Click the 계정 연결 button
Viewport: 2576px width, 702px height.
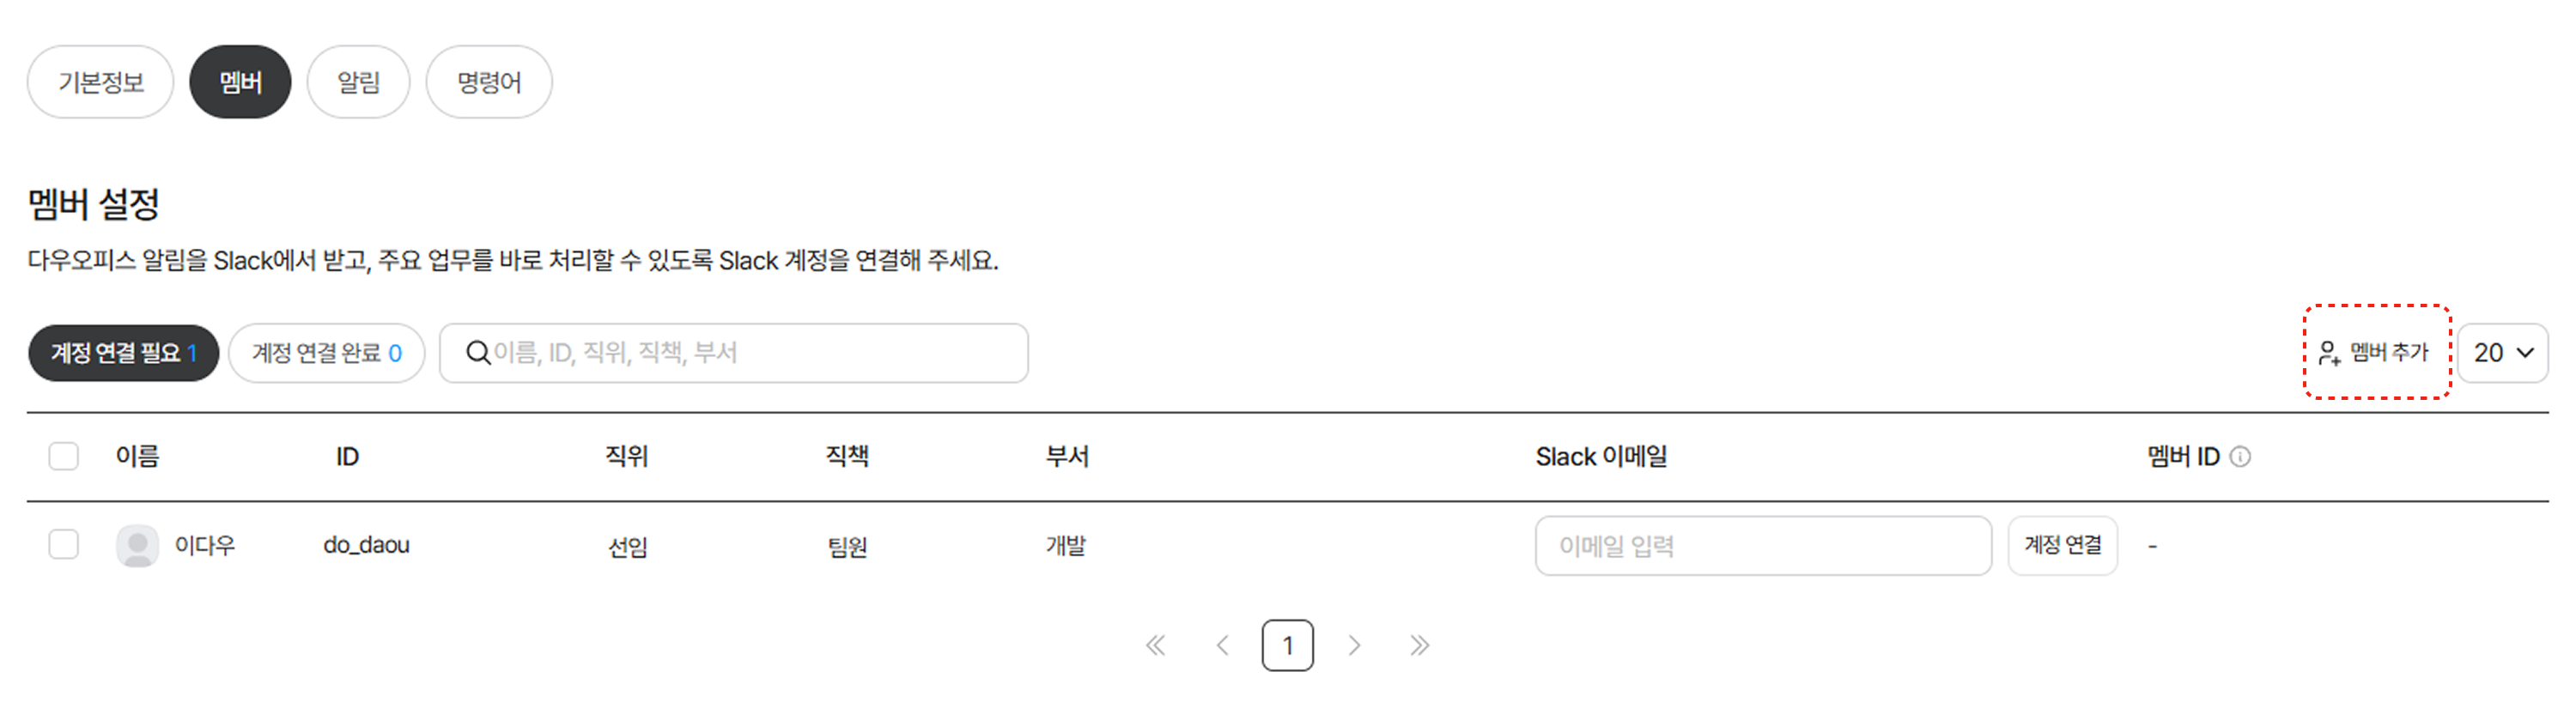click(2063, 546)
